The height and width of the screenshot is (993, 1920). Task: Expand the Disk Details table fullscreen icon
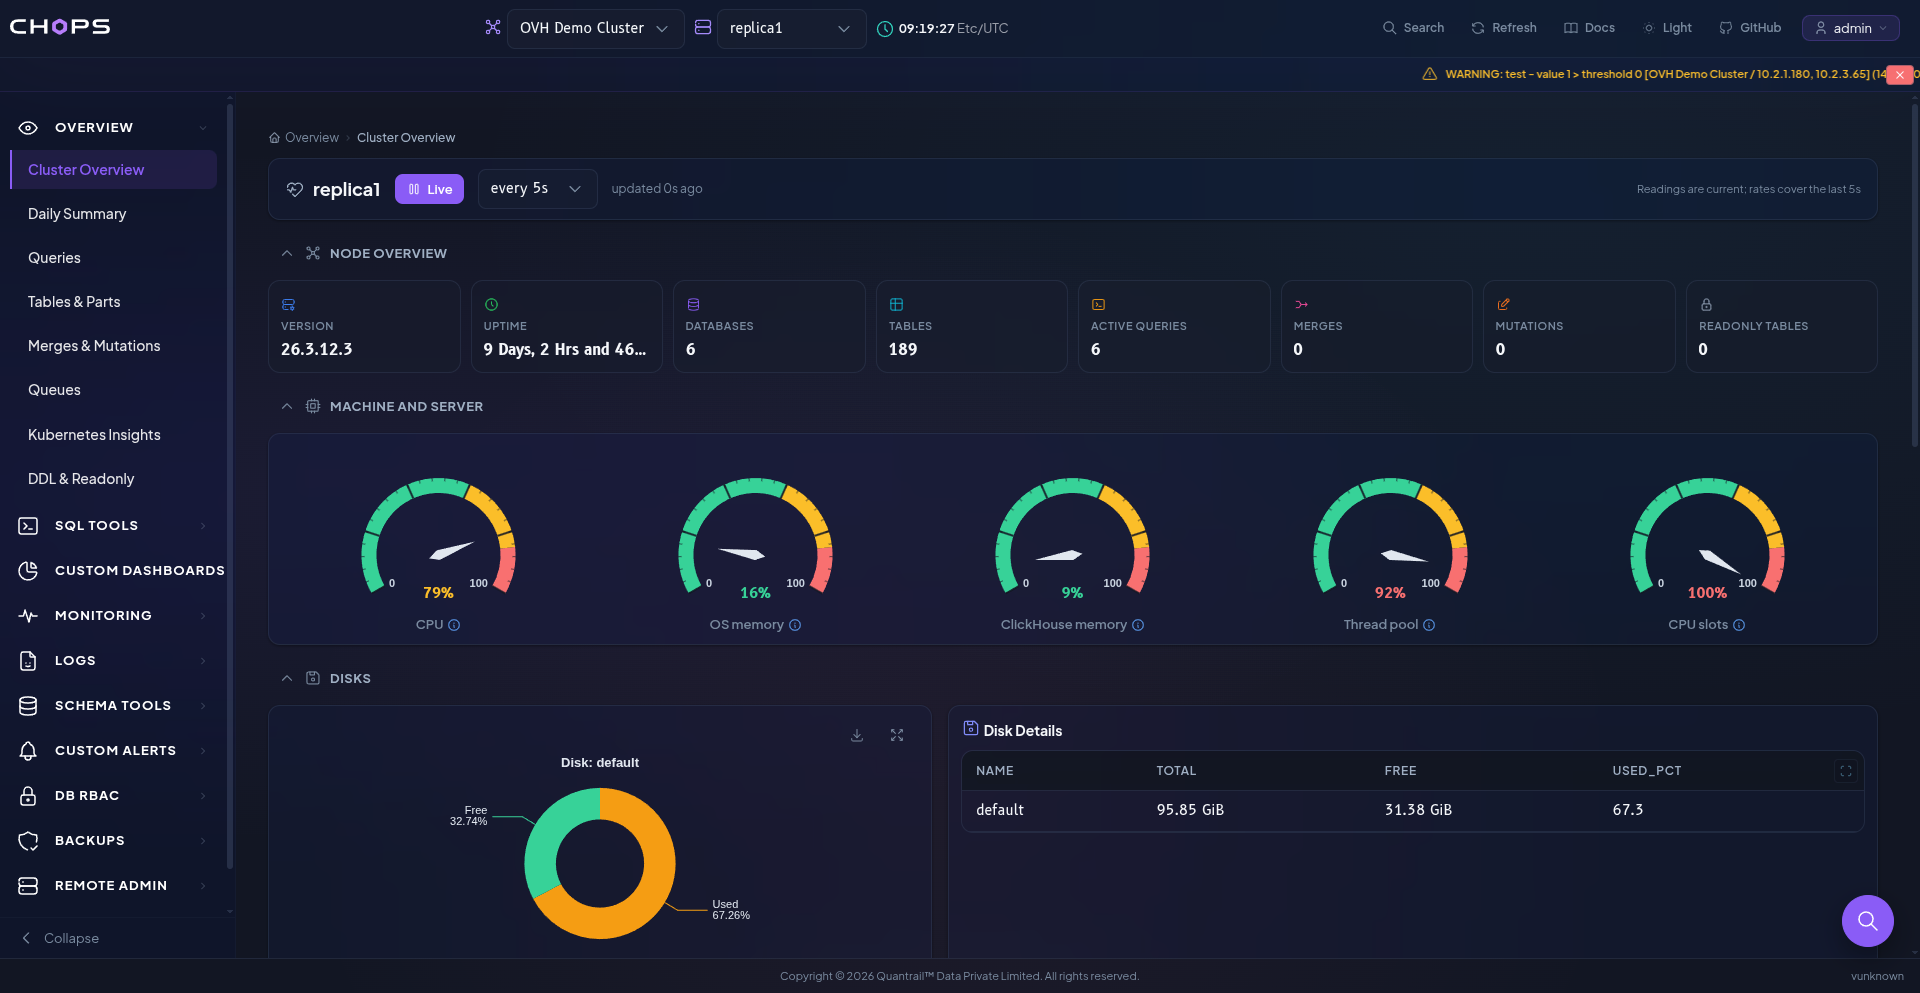(x=1846, y=771)
